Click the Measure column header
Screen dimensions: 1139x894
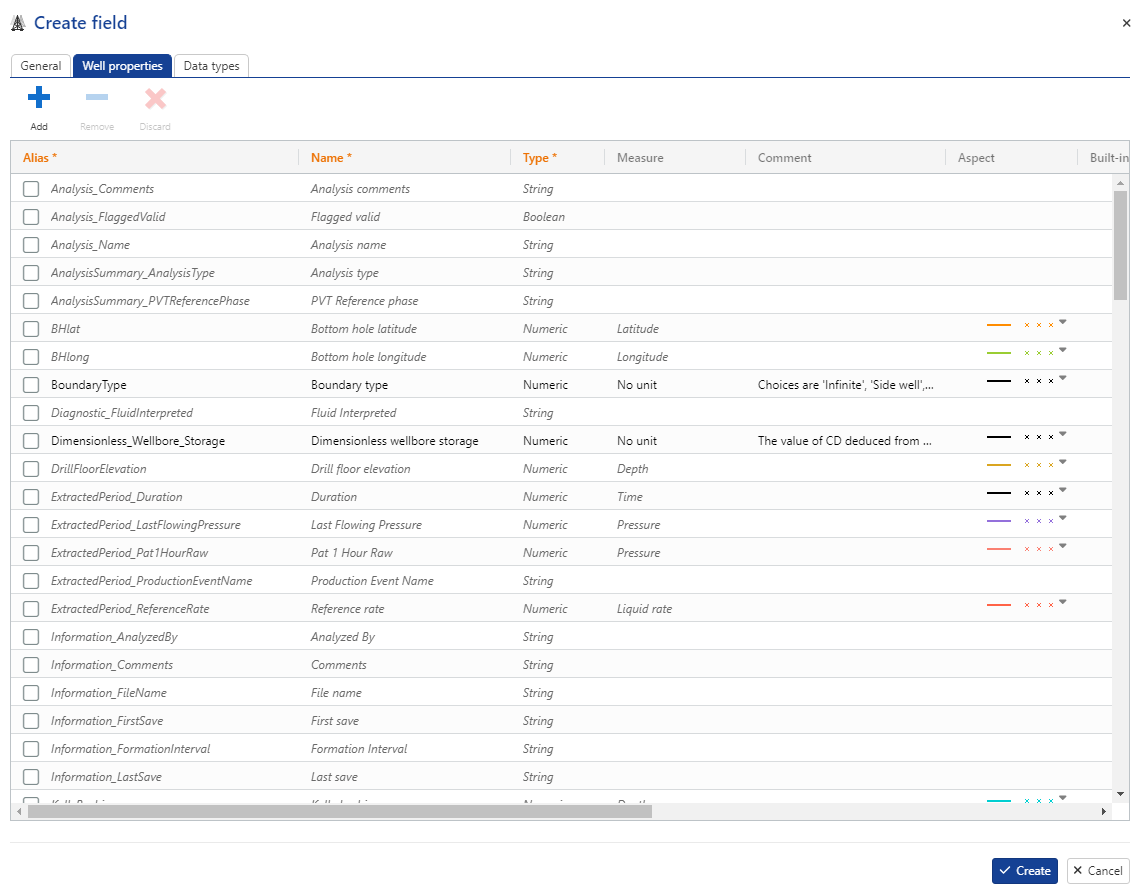[x=640, y=158]
